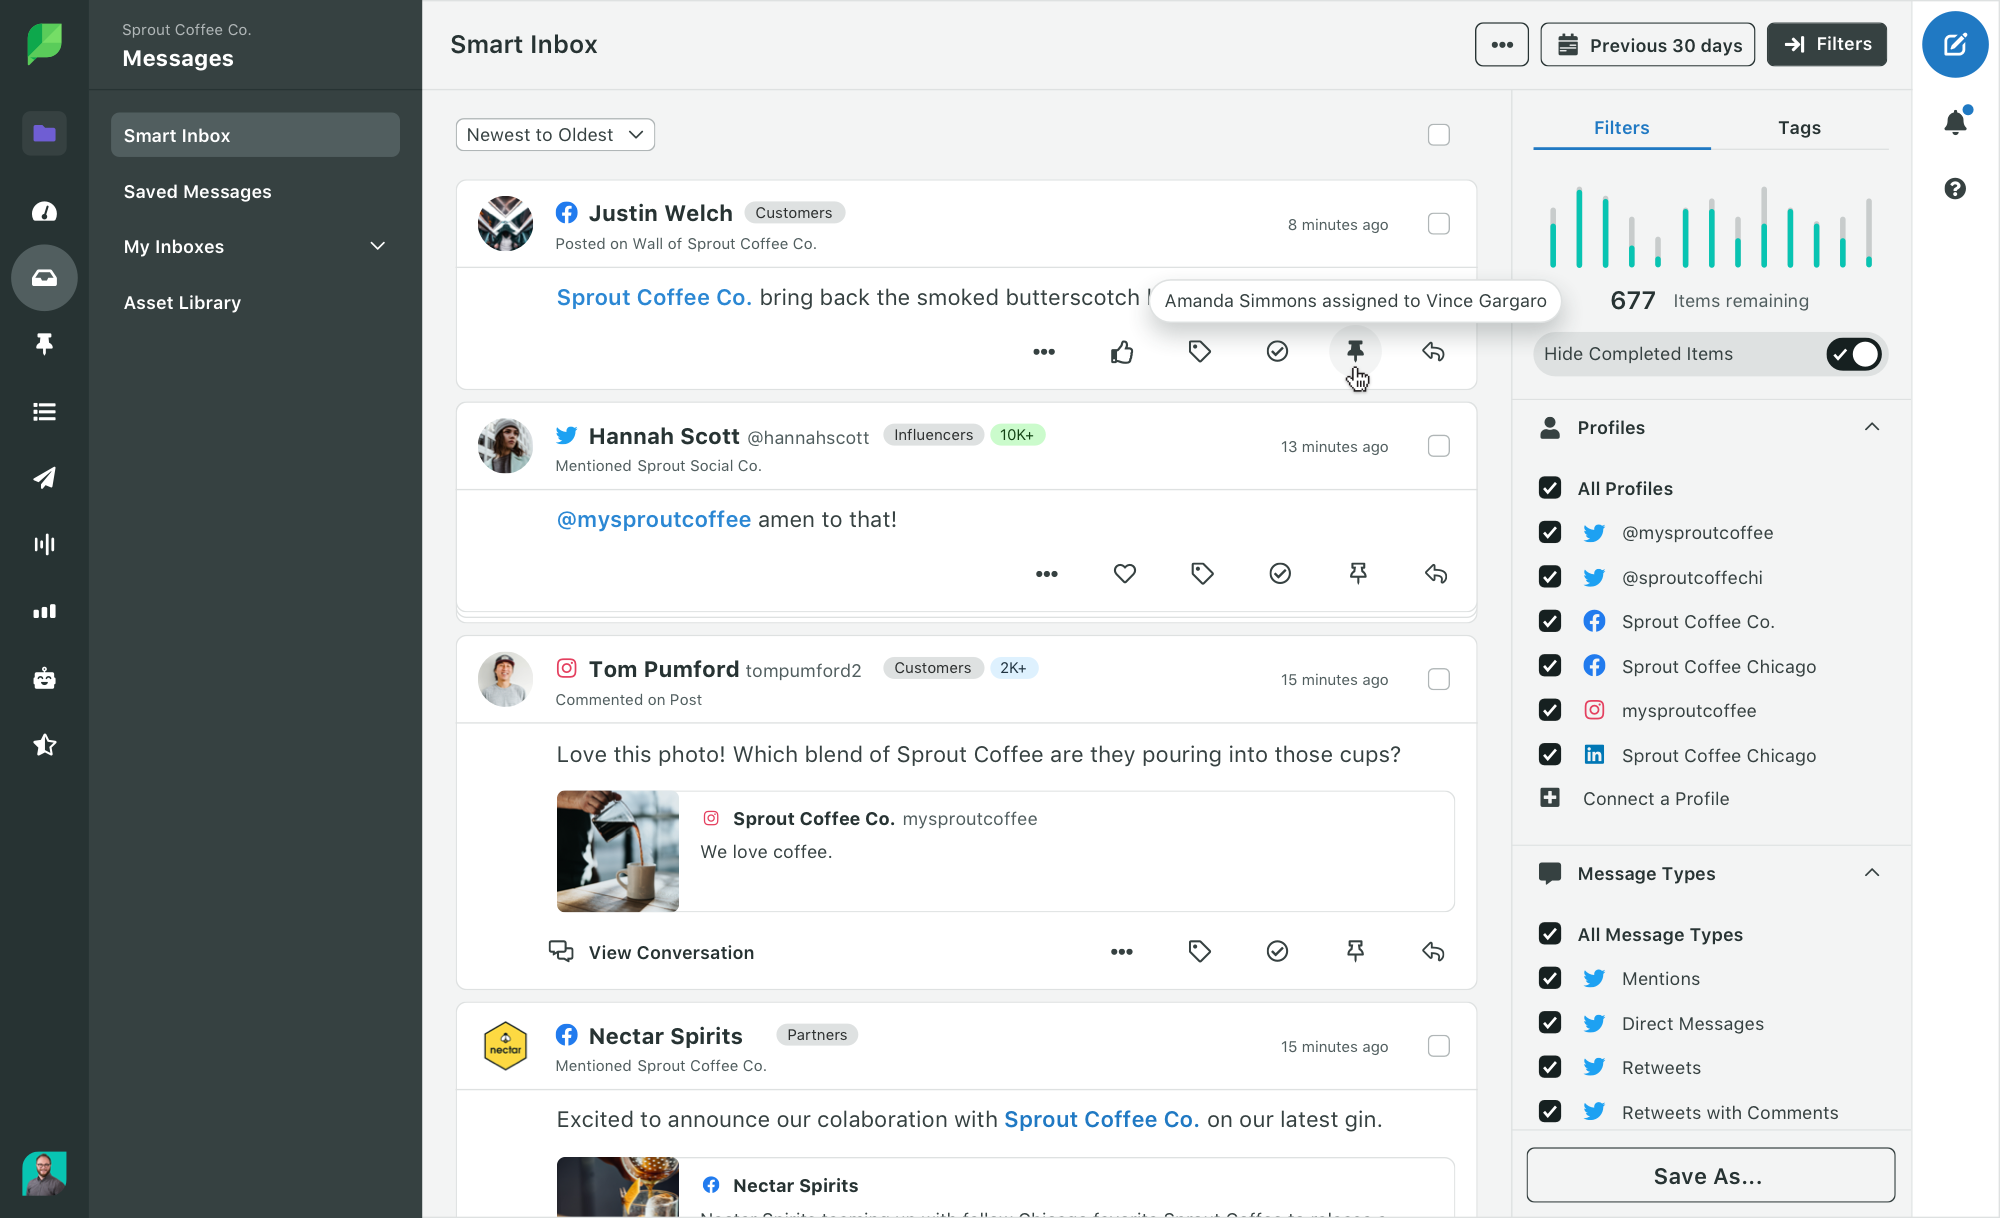Screen dimensions: 2000x1218
Task: Click the label/tag icon on Tom Pumford post
Action: tap(1199, 951)
